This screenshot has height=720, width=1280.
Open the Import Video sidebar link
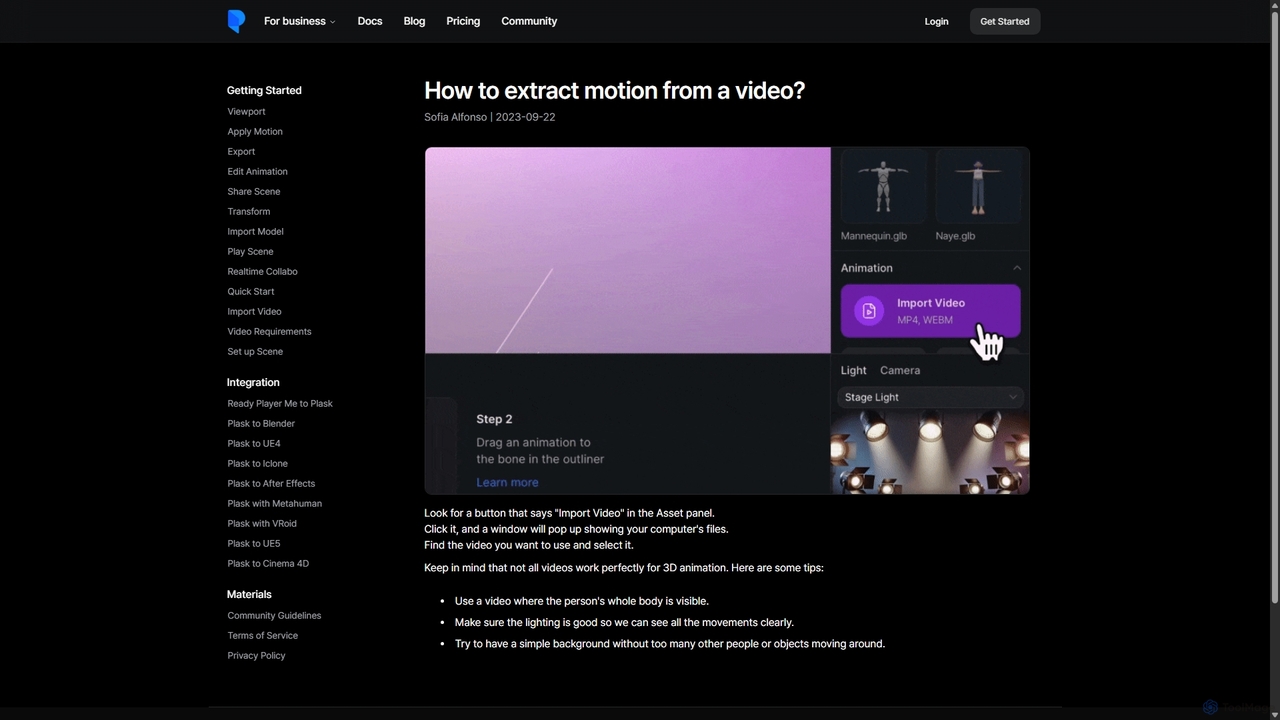[x=254, y=312]
